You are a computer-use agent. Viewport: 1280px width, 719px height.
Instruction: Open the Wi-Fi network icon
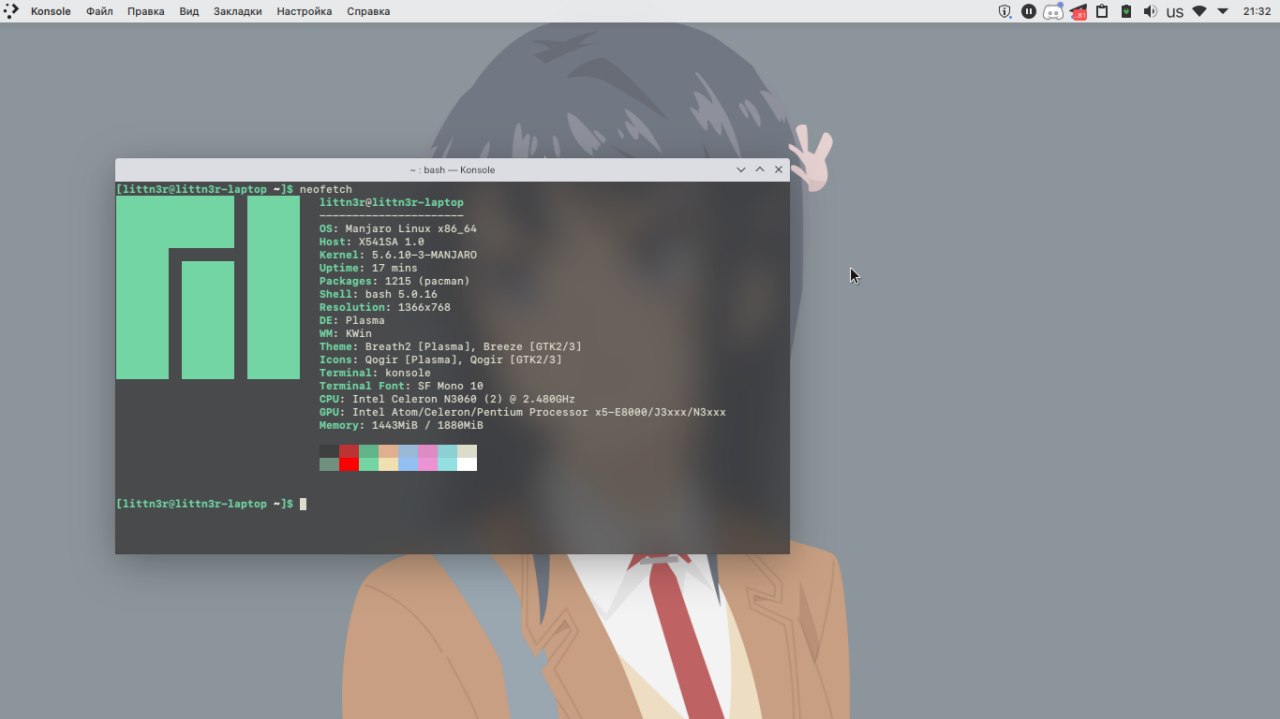point(1200,12)
